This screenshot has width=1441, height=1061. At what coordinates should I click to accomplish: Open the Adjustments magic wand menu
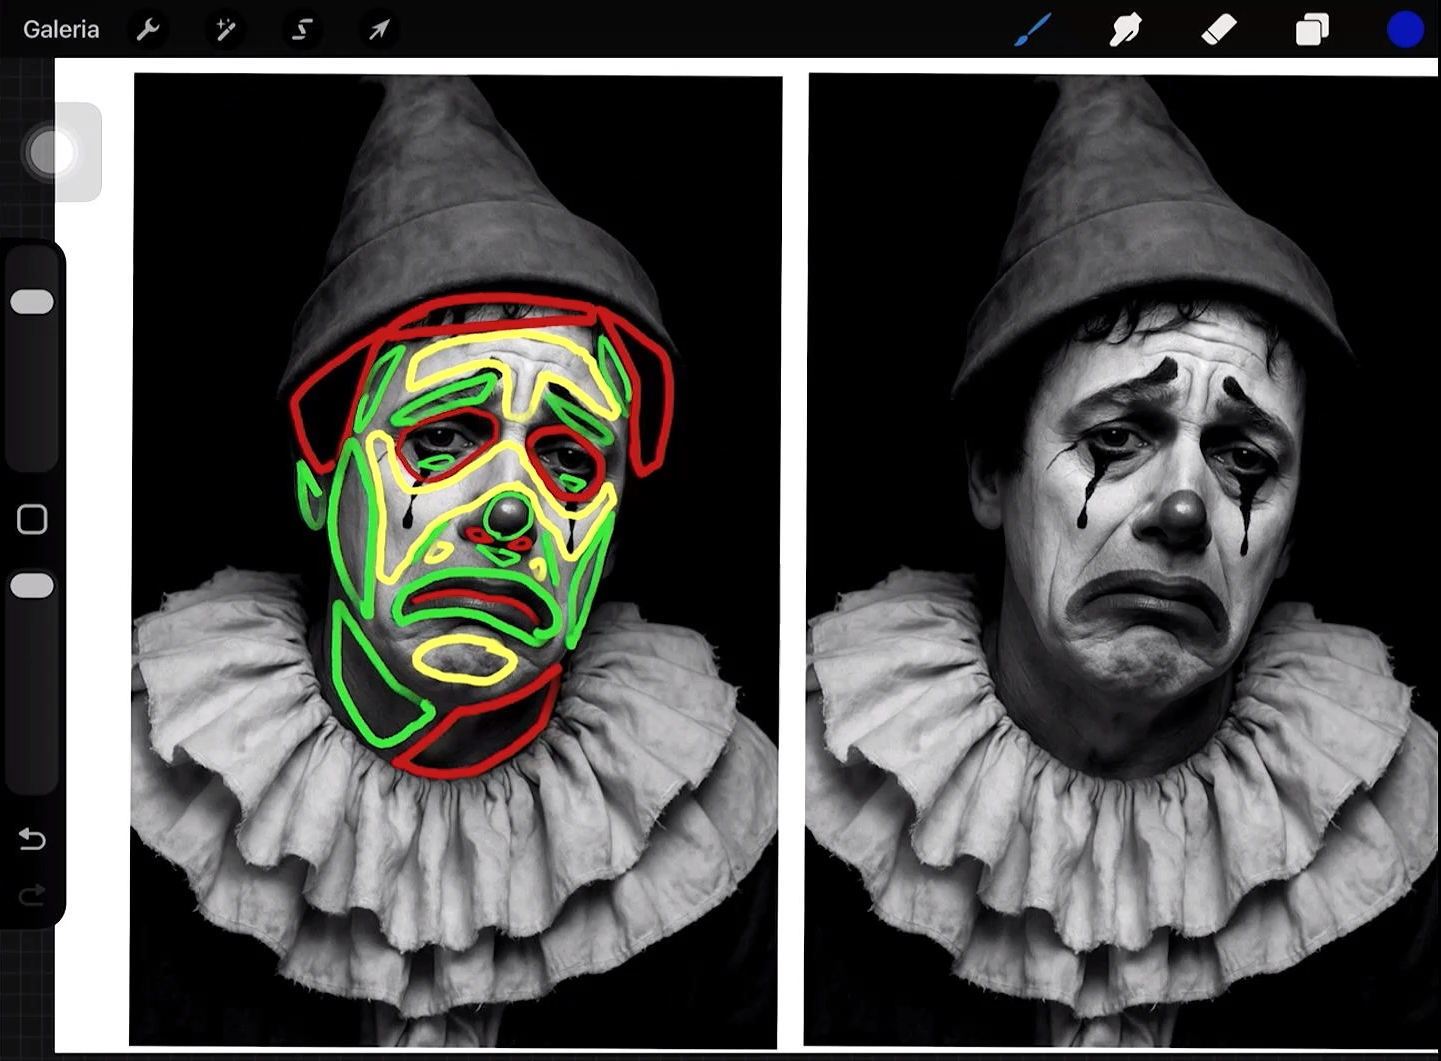coord(225,29)
